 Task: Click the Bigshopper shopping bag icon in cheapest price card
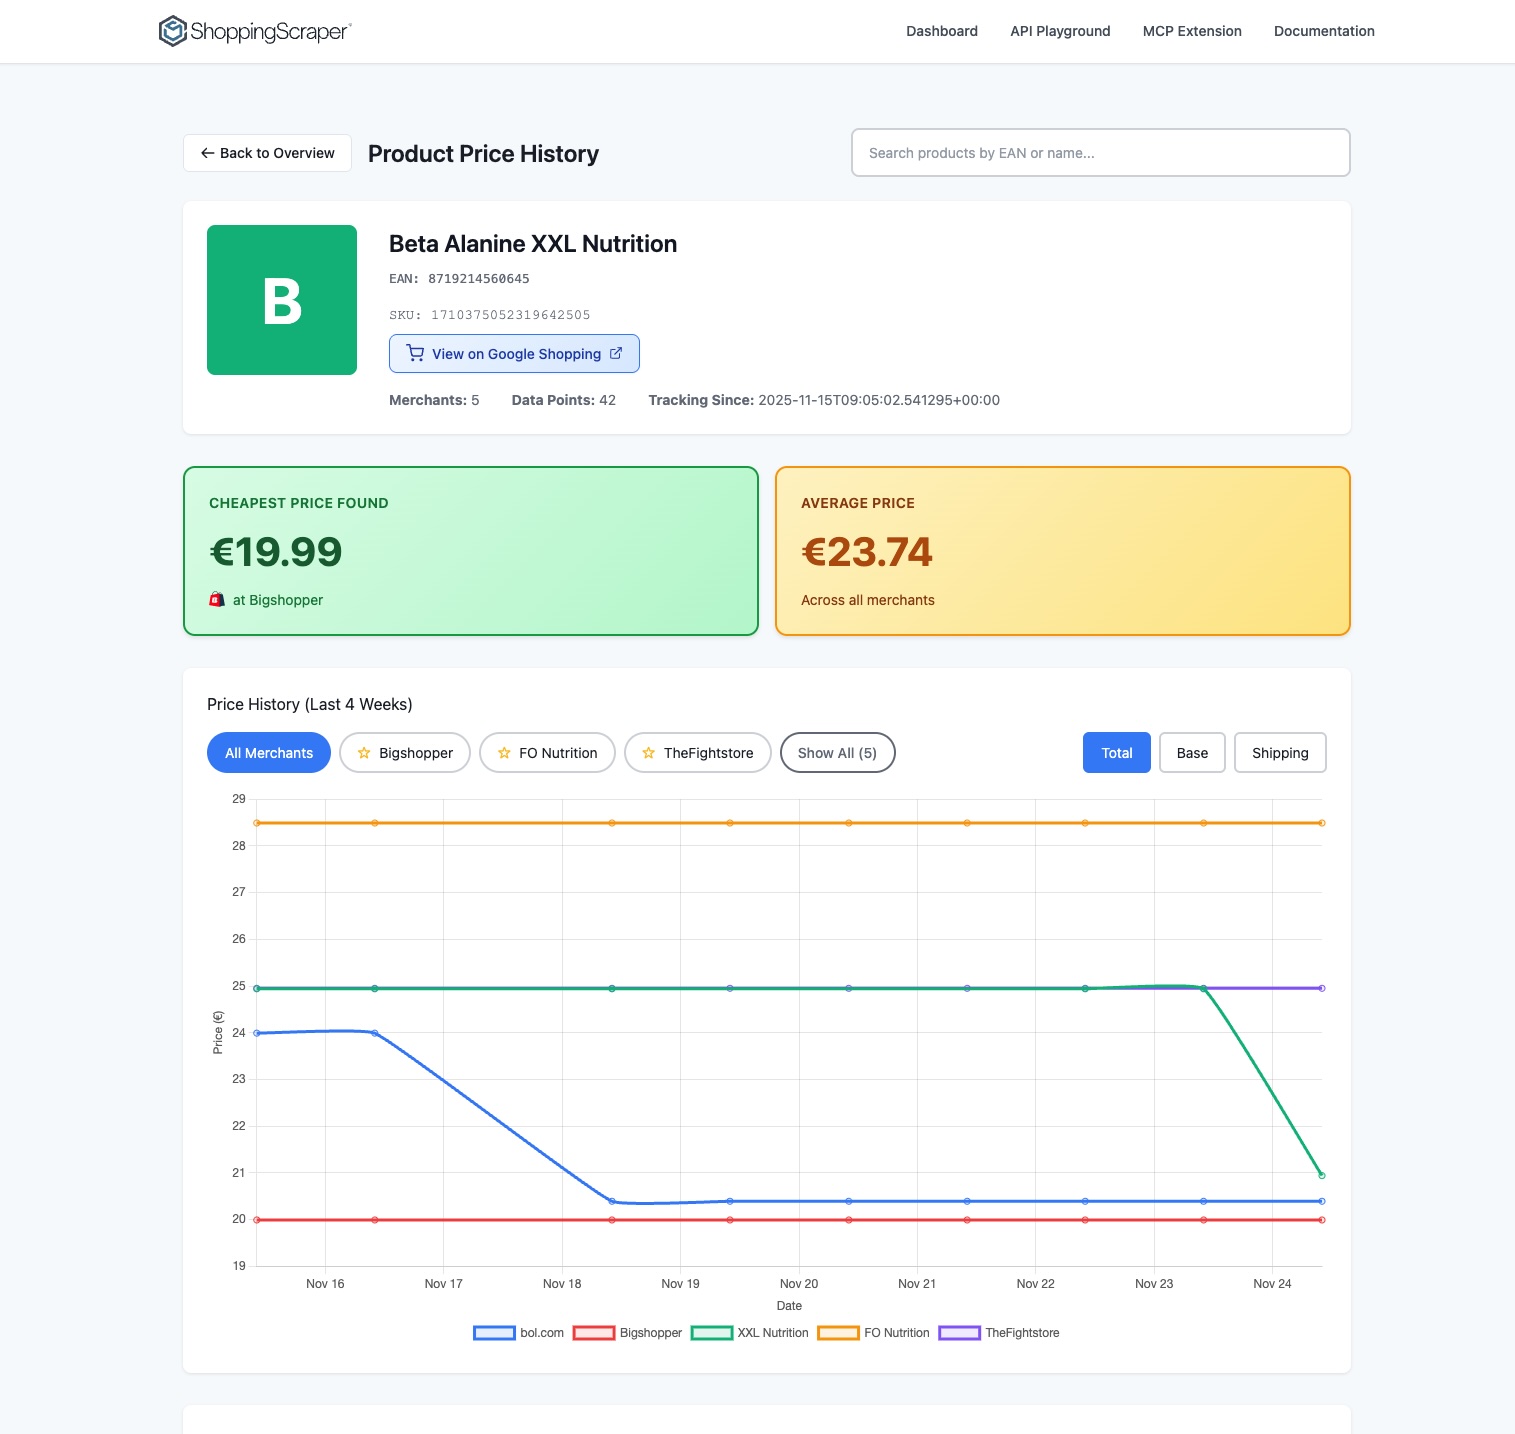(217, 600)
